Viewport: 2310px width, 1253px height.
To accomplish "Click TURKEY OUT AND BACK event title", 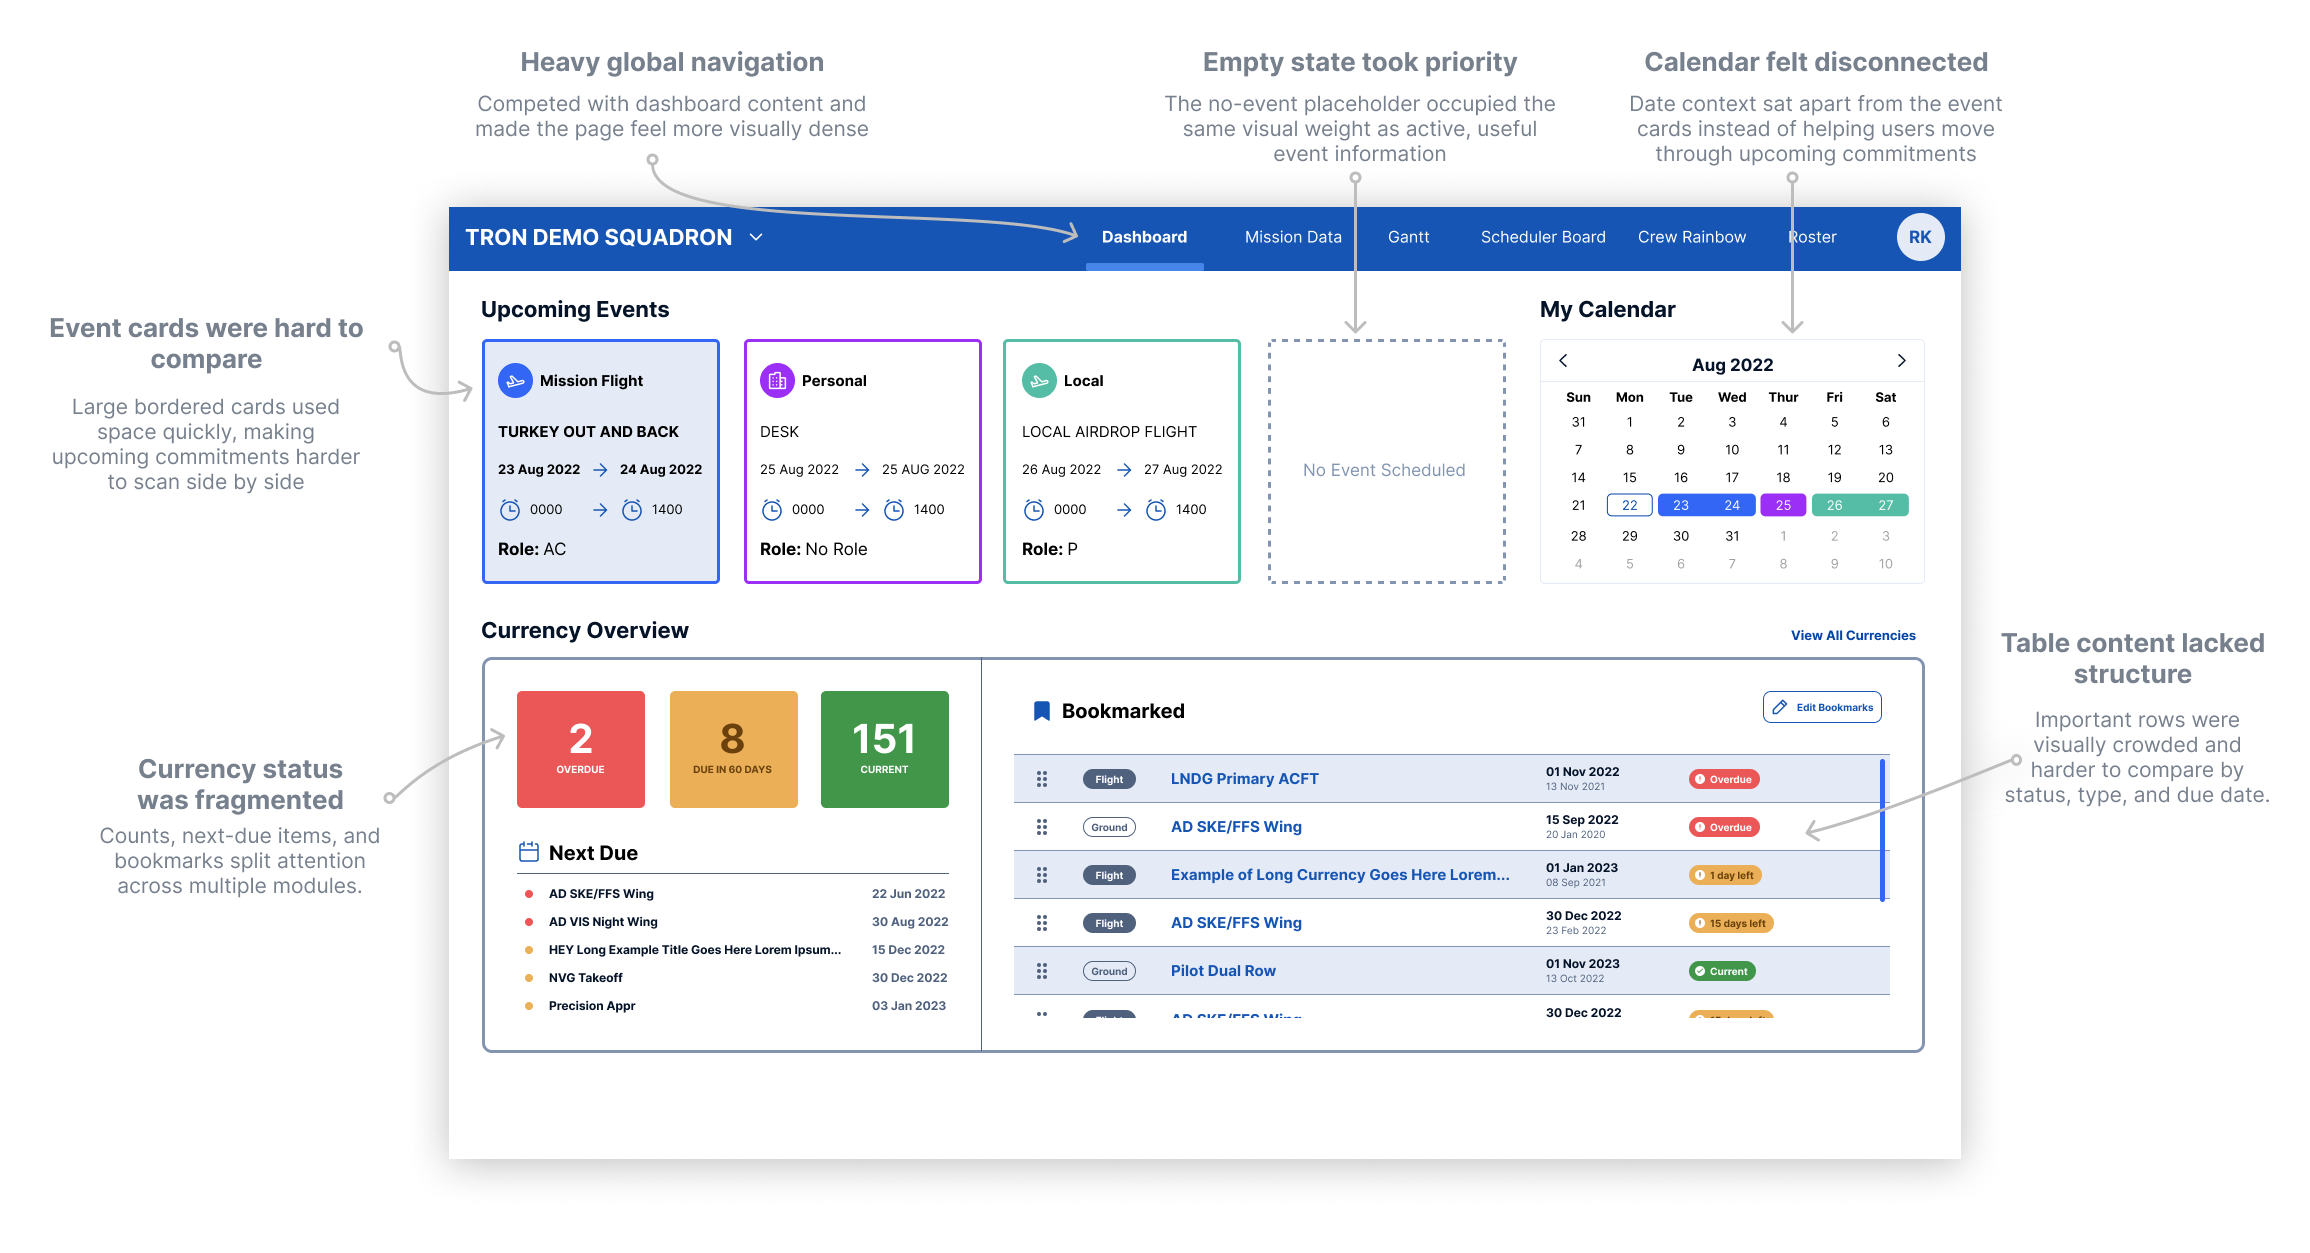I will (588, 432).
